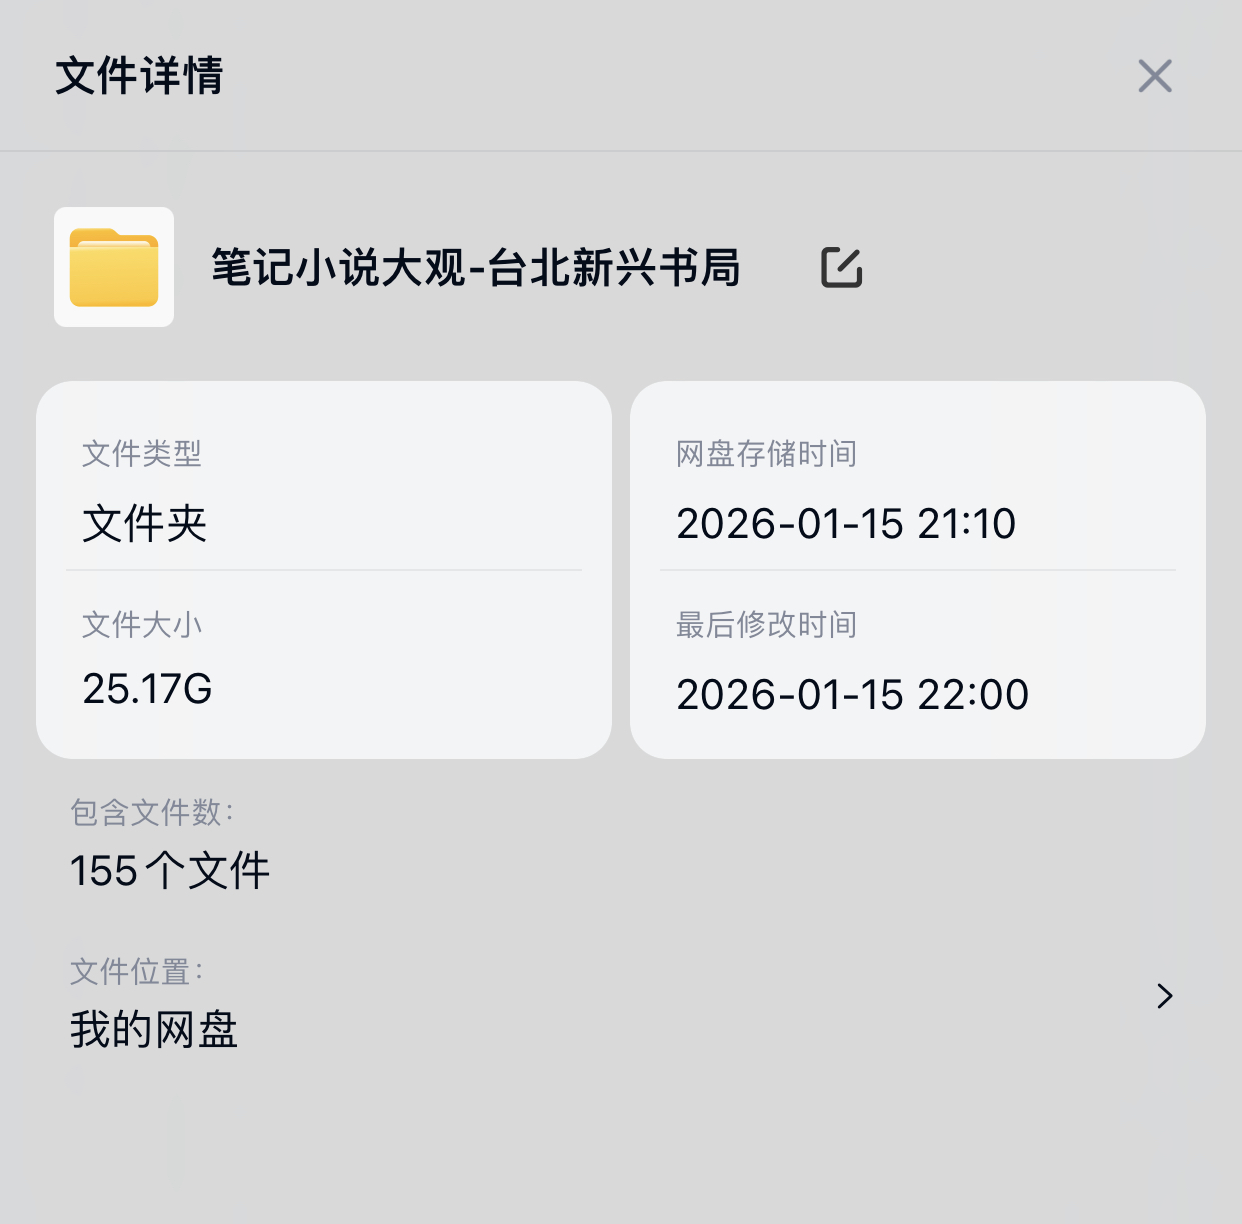Click the 155个文件 file count
The height and width of the screenshot is (1224, 1242).
(x=170, y=871)
